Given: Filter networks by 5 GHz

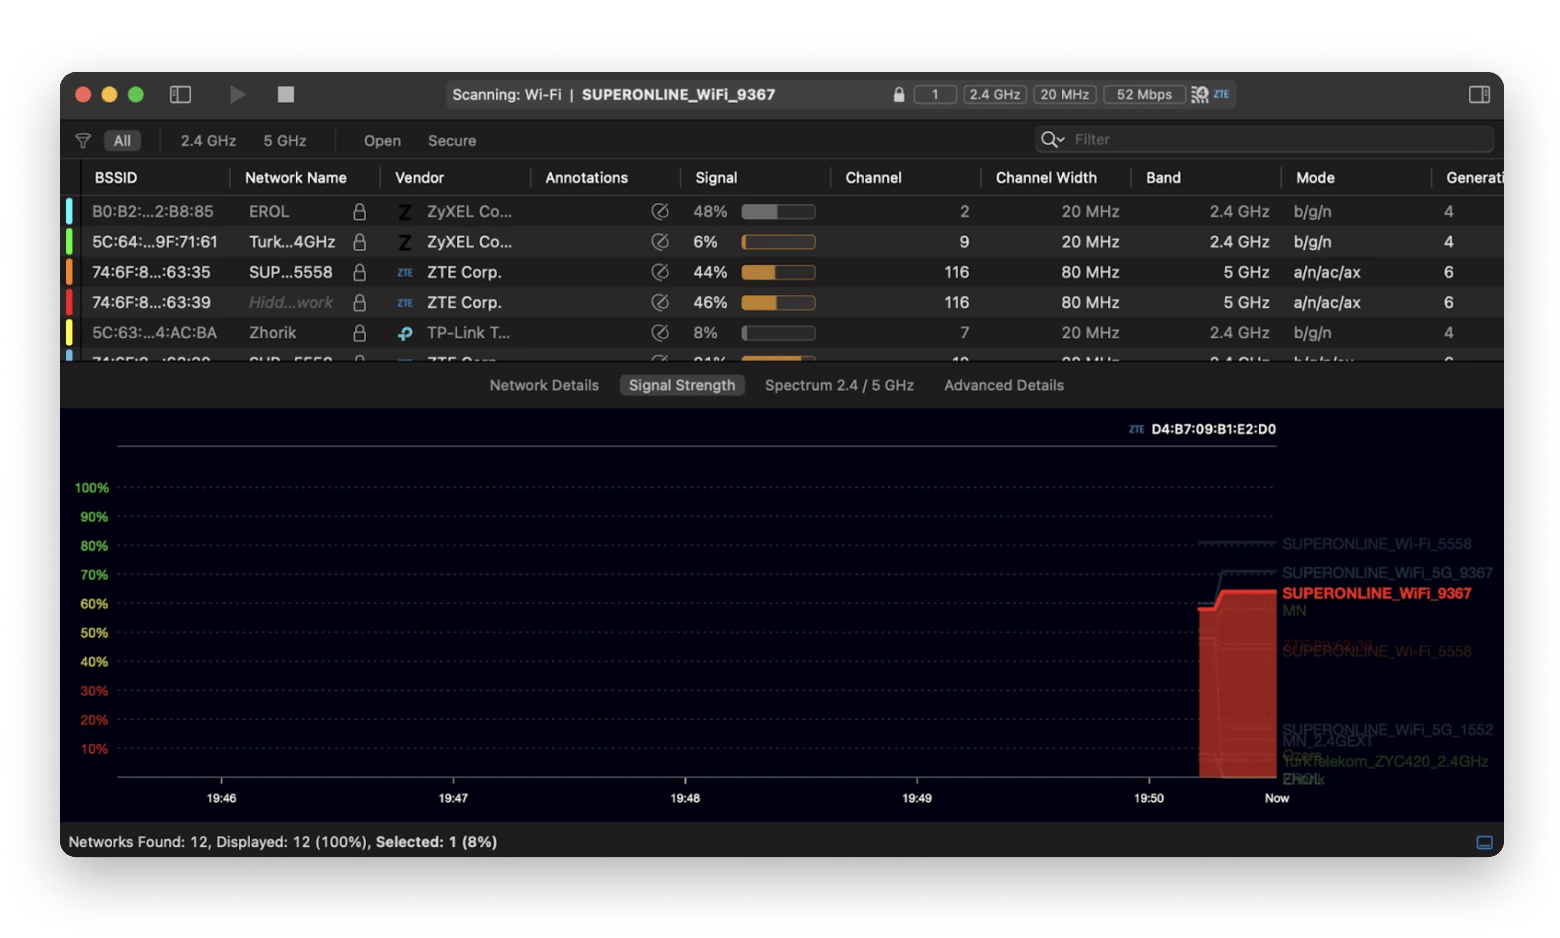Looking at the screenshot, I should [285, 141].
